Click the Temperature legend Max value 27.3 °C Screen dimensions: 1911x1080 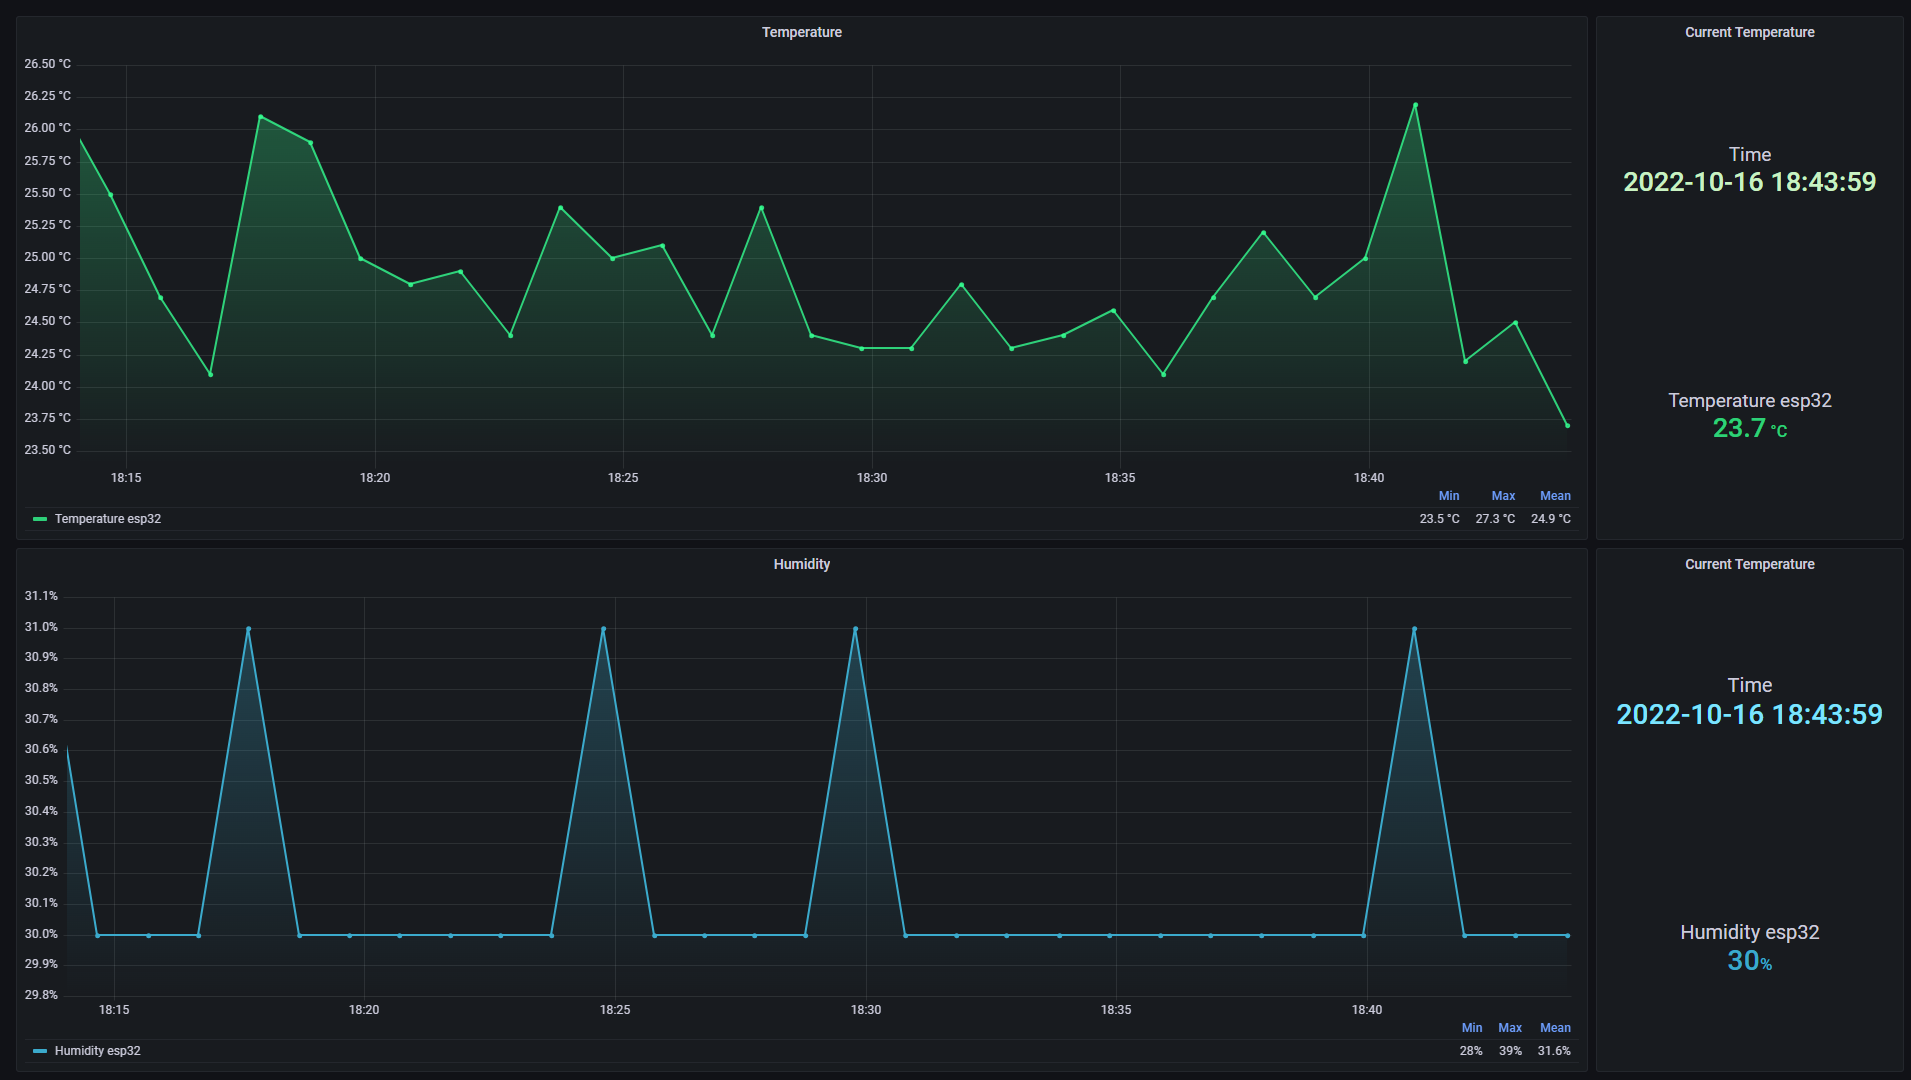pos(1495,519)
